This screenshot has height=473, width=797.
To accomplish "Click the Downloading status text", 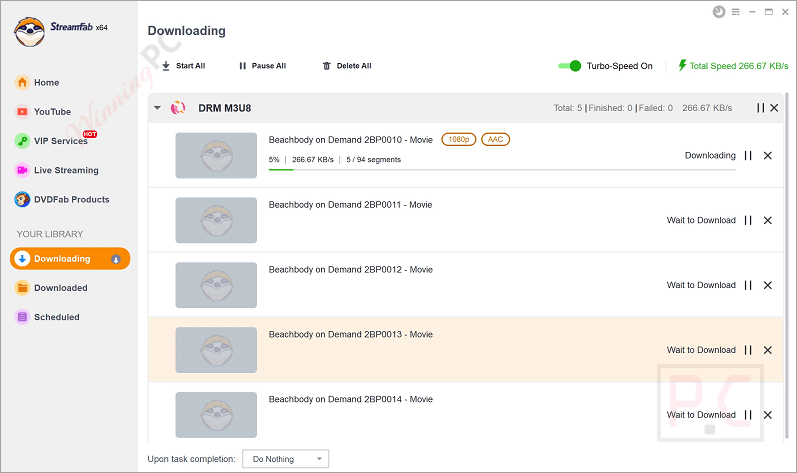I will 710,155.
